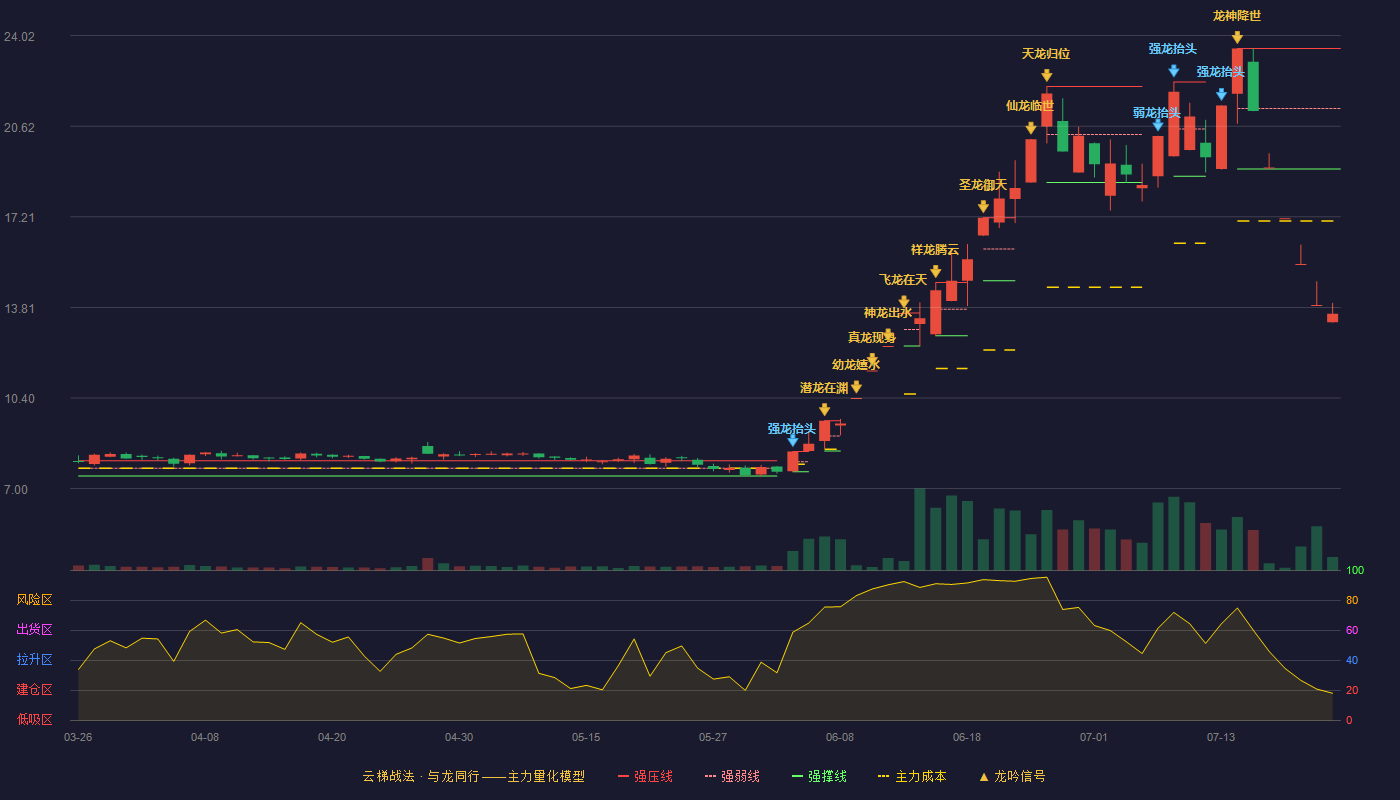
Task: Toggle the 云梯战法 · 与龙同行 legend entry
Action: click(474, 776)
